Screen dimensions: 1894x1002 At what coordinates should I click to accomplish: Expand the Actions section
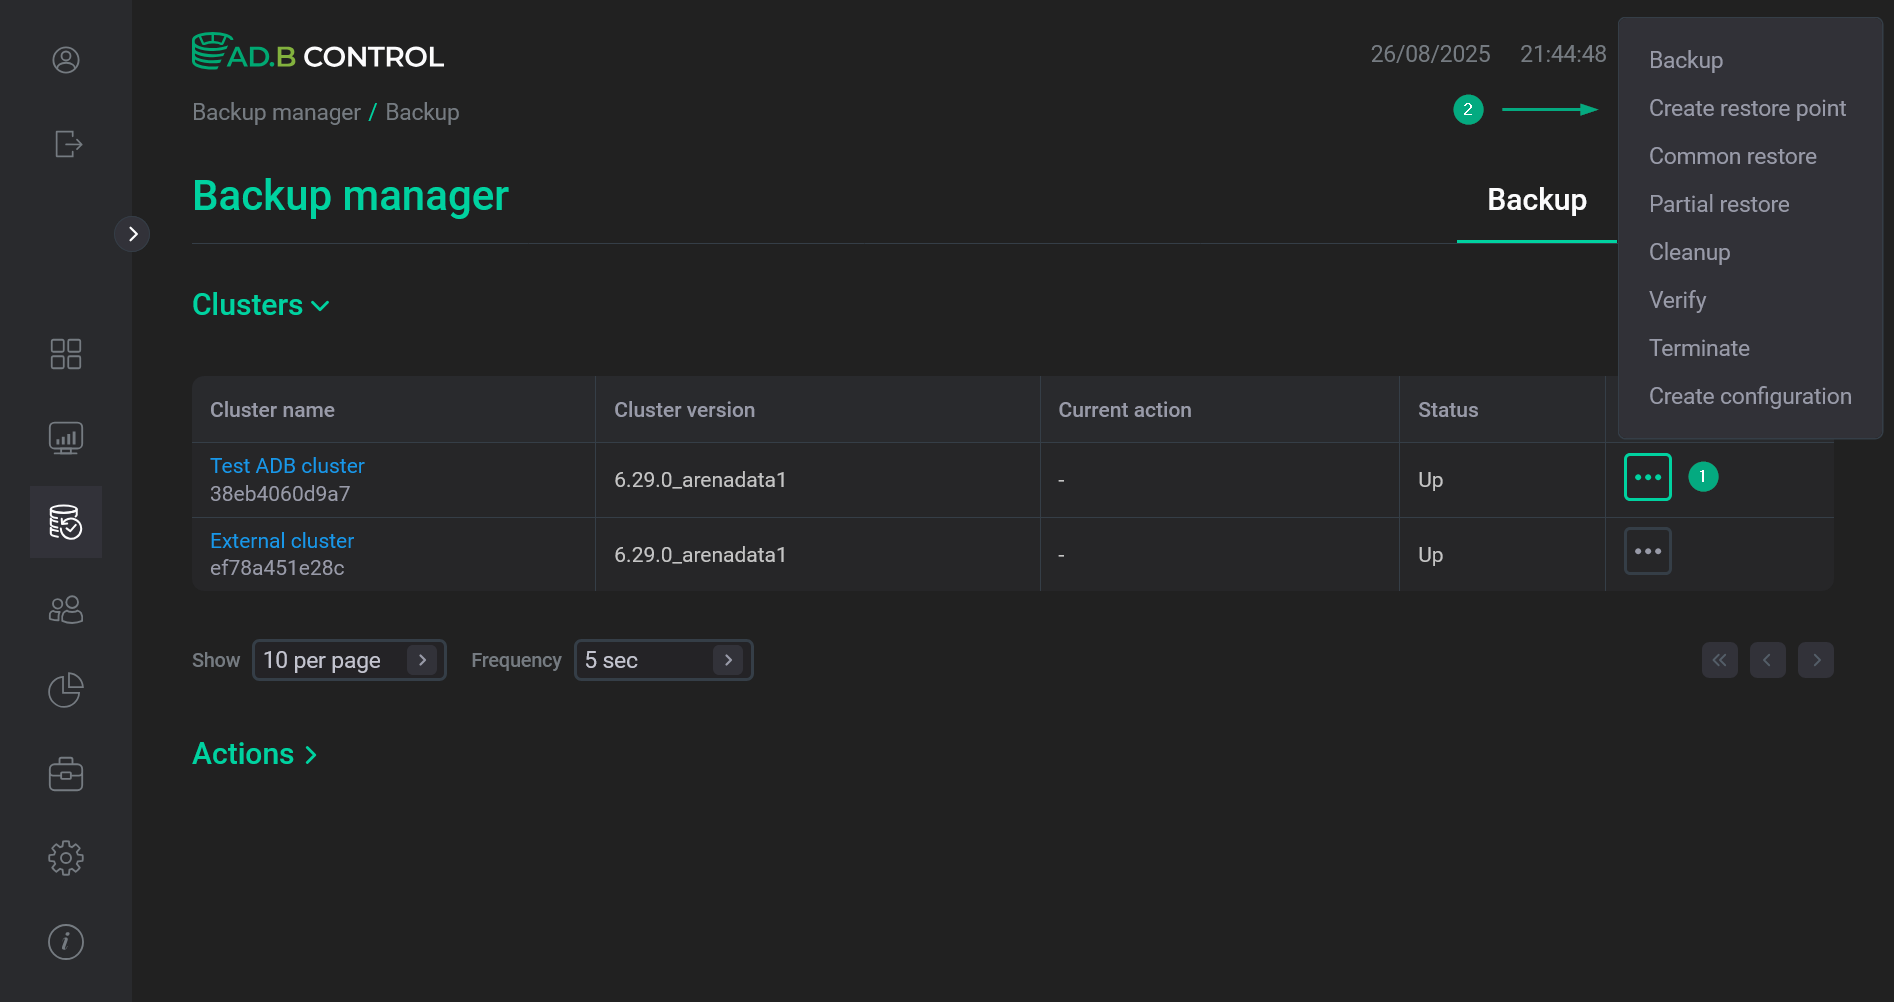pyautogui.click(x=254, y=754)
